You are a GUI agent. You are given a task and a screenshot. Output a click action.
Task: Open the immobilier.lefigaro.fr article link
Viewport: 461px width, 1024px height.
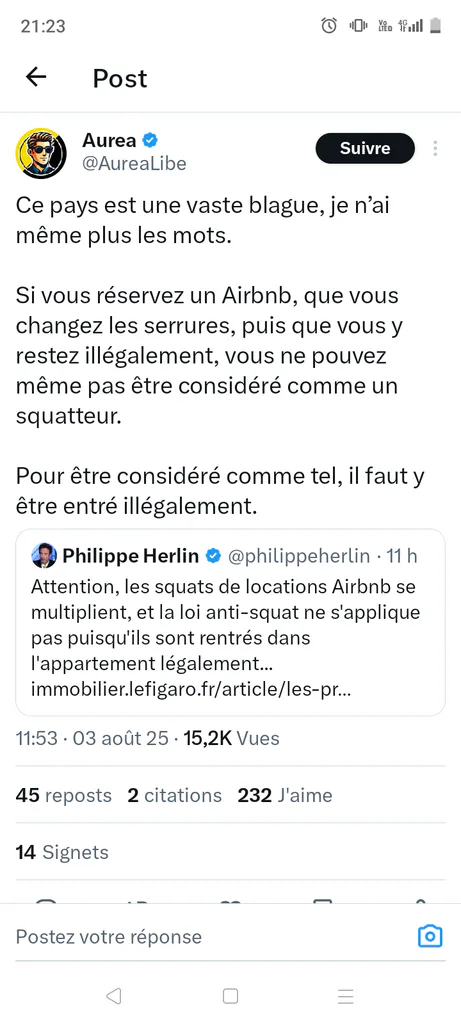[191, 690]
